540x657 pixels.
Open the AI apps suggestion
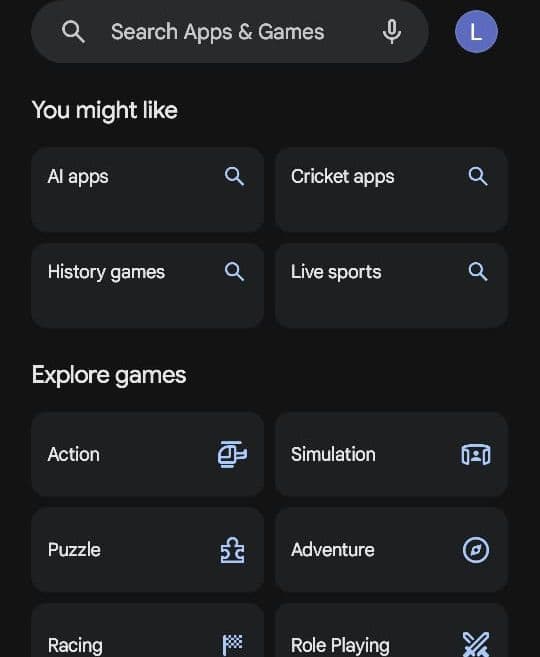coord(147,189)
